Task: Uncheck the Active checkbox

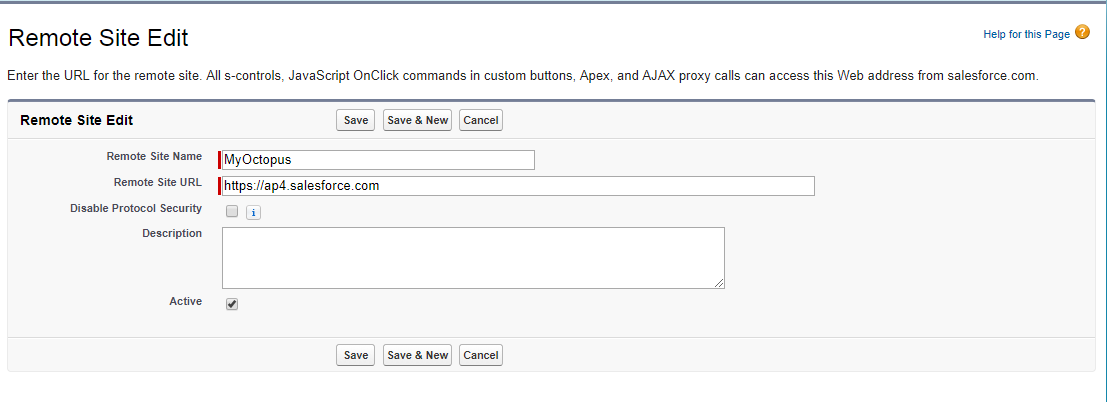Action: (x=232, y=304)
